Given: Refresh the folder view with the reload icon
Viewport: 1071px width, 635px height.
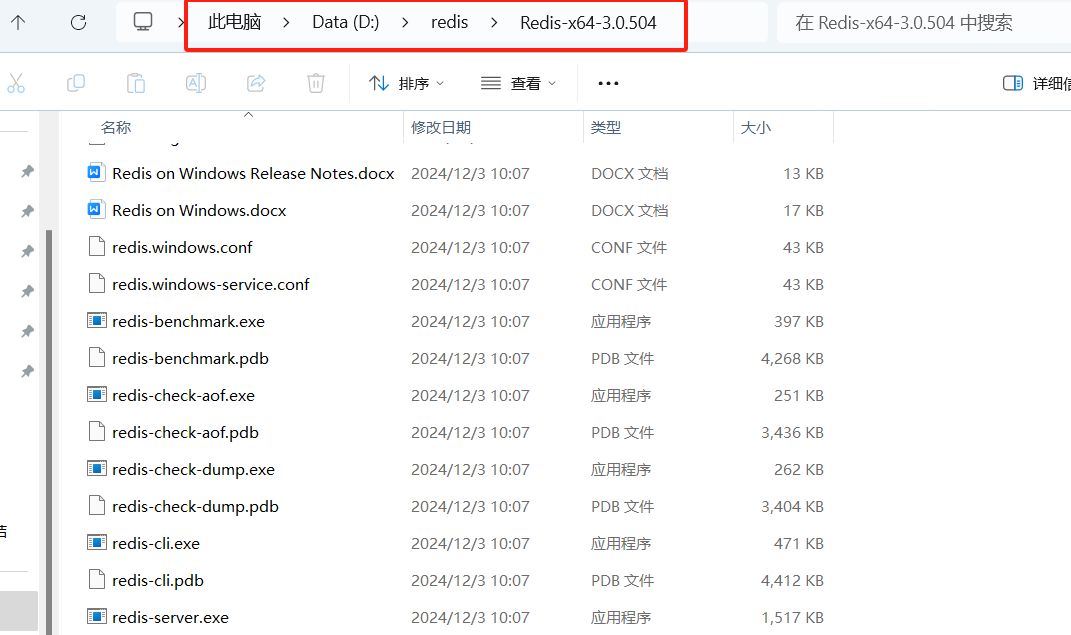Looking at the screenshot, I should (78, 21).
